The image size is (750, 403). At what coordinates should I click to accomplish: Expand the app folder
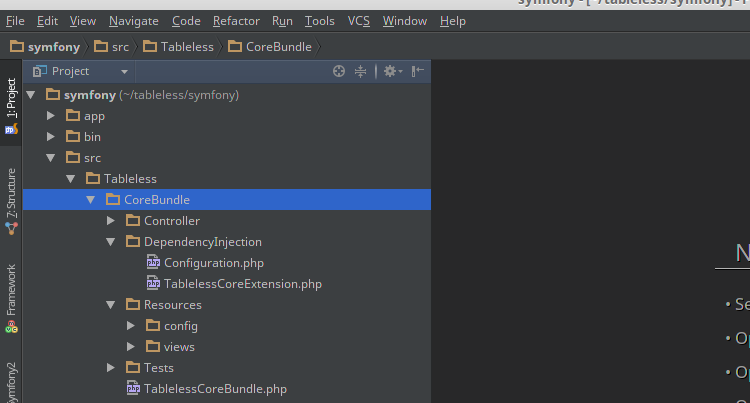click(x=51, y=116)
